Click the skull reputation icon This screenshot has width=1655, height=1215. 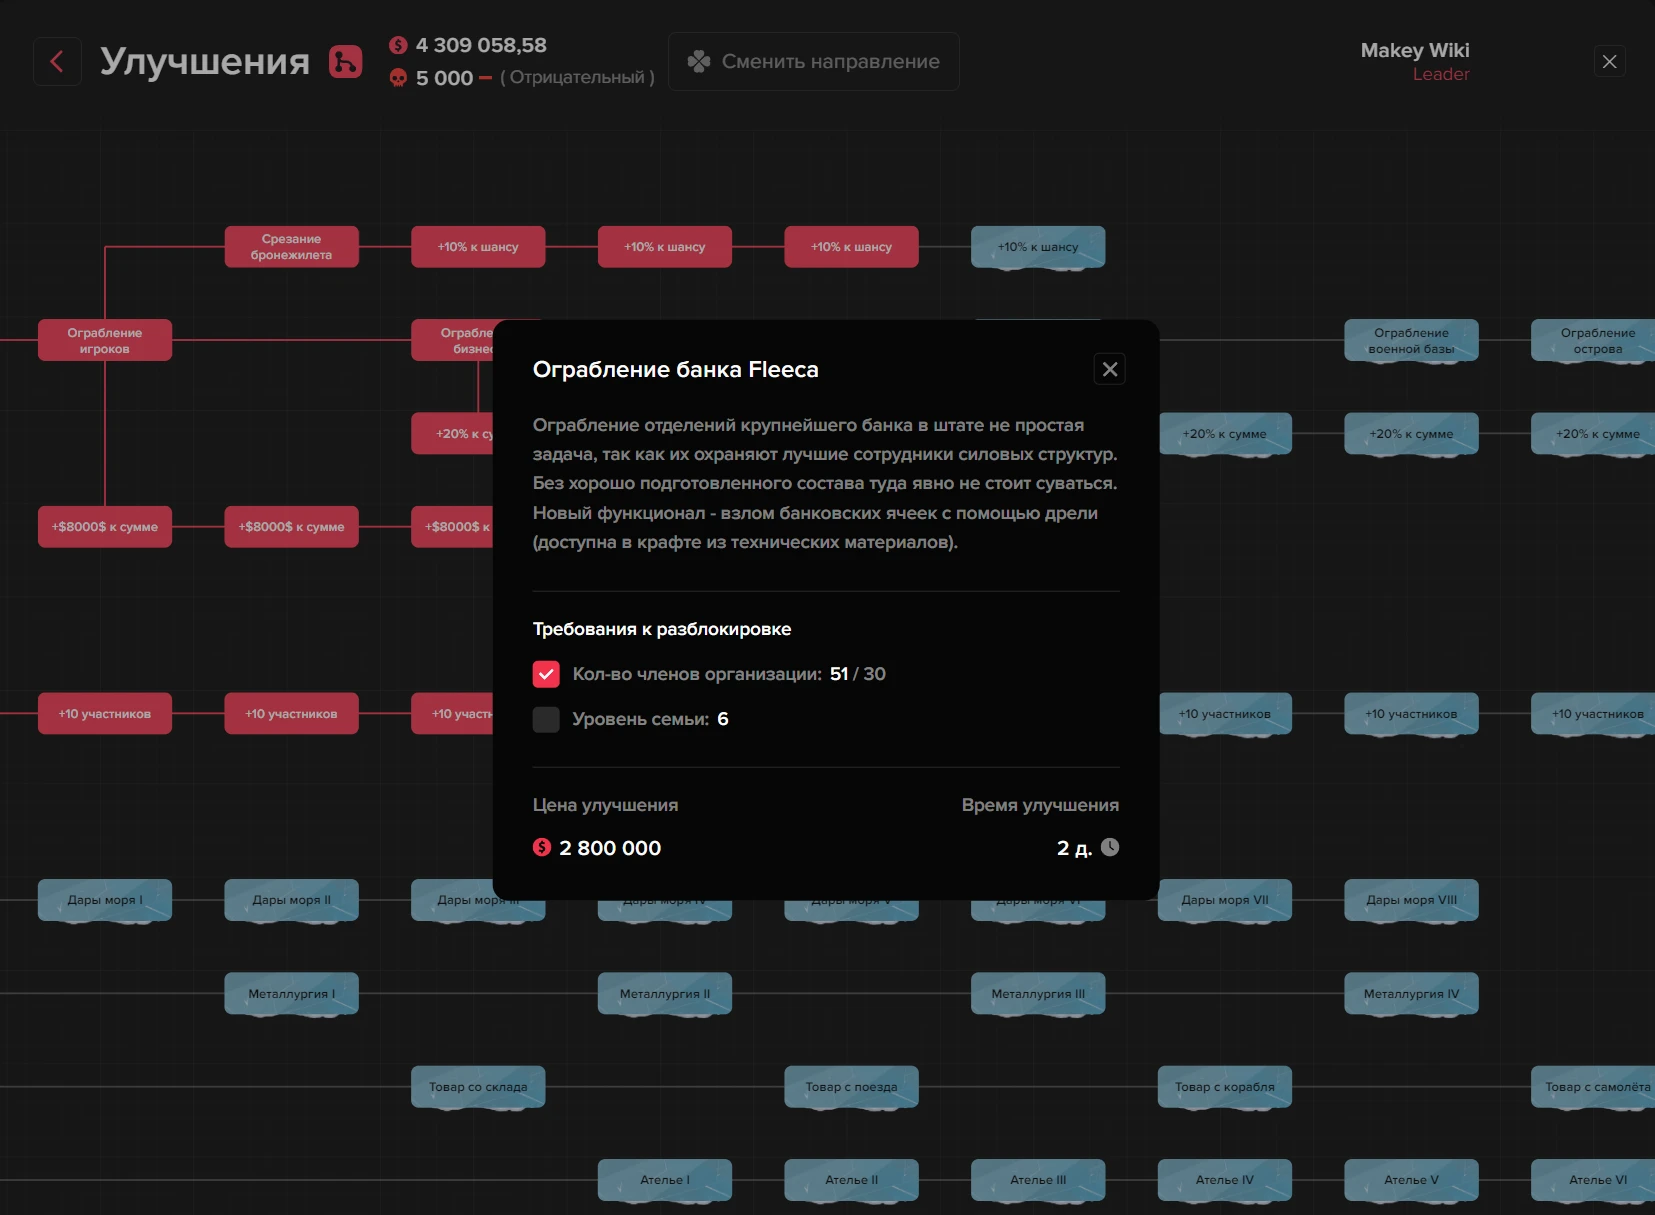(x=398, y=78)
